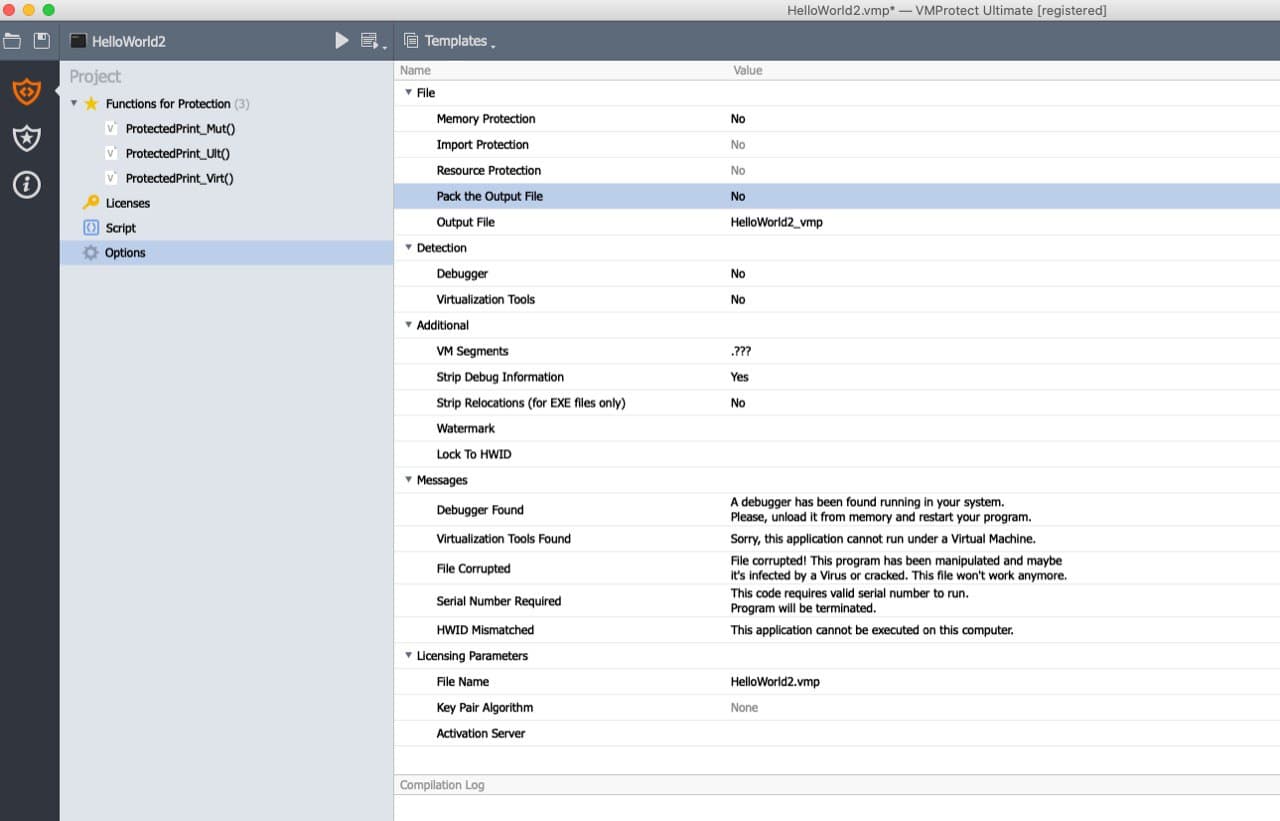Click the HelloWorld2 terminal file icon

coord(78,41)
